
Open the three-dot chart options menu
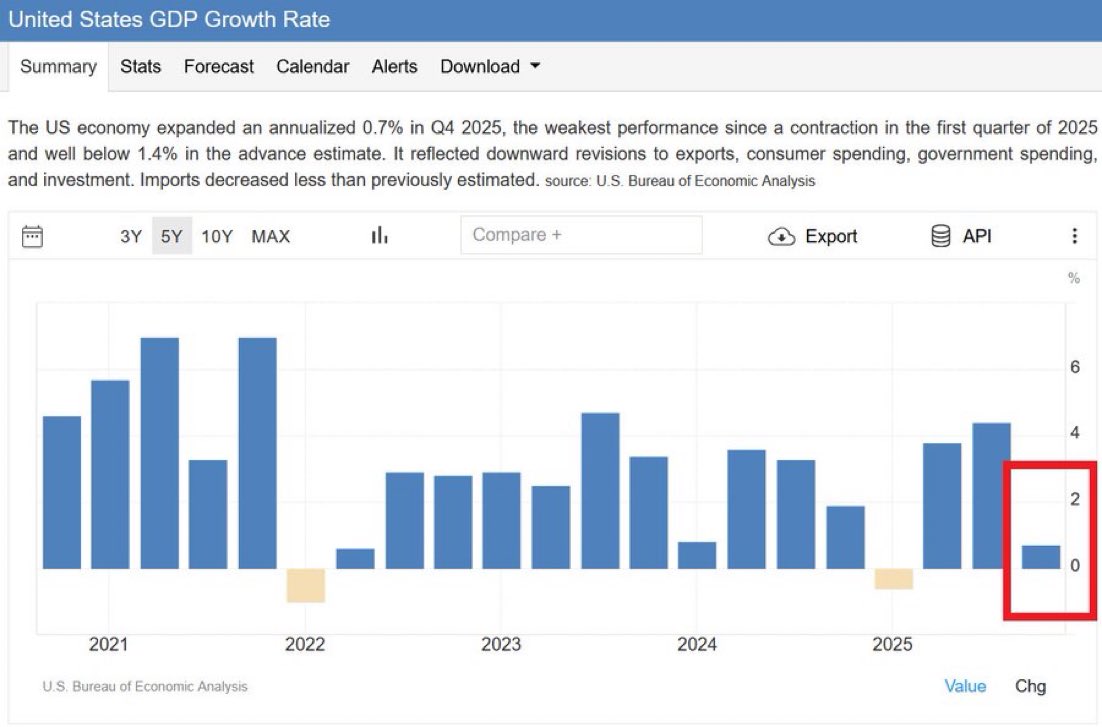pyautogui.click(x=1075, y=236)
